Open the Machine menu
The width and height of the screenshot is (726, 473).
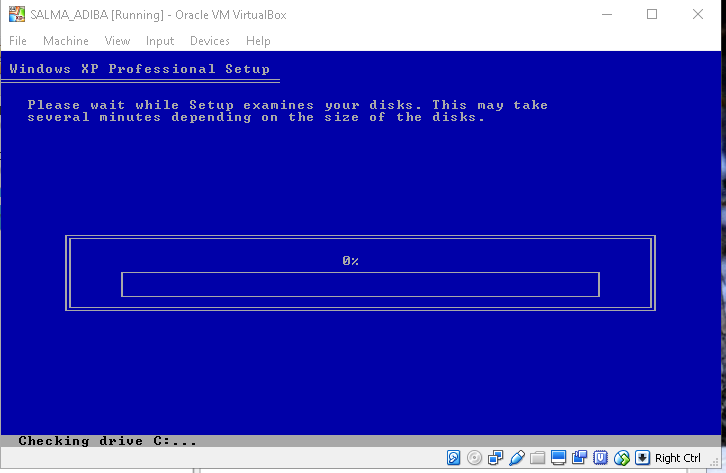66,41
